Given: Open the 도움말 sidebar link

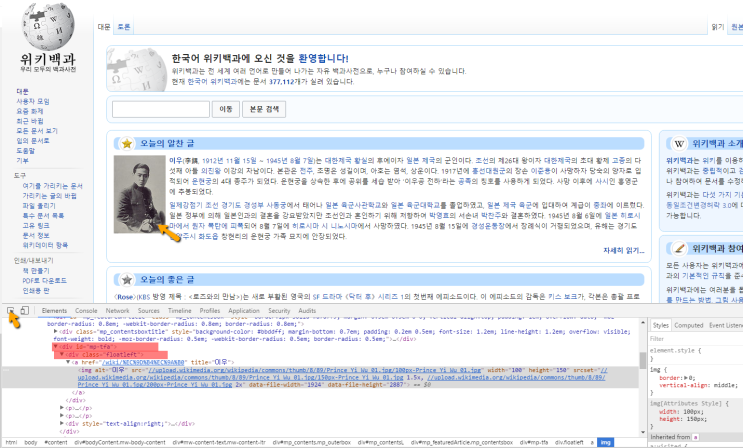Looking at the screenshot, I should click(26, 151).
